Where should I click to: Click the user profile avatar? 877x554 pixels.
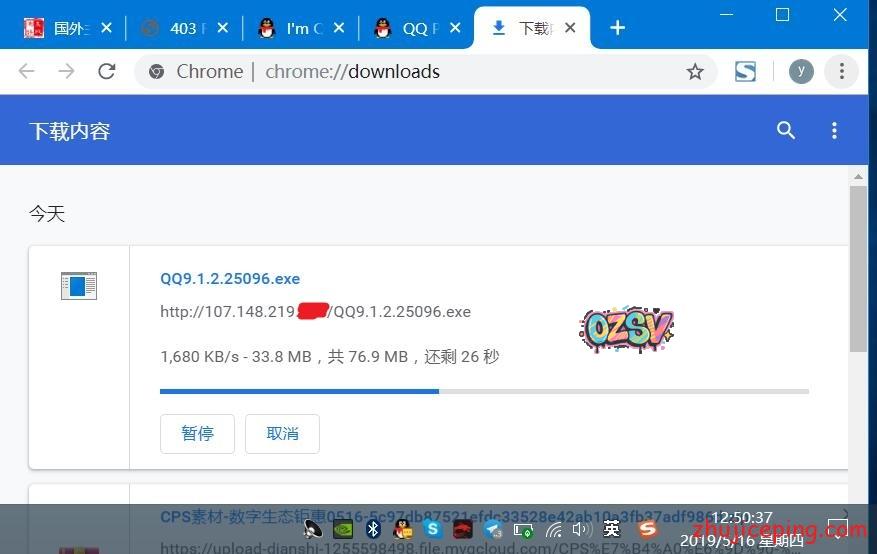pos(800,71)
